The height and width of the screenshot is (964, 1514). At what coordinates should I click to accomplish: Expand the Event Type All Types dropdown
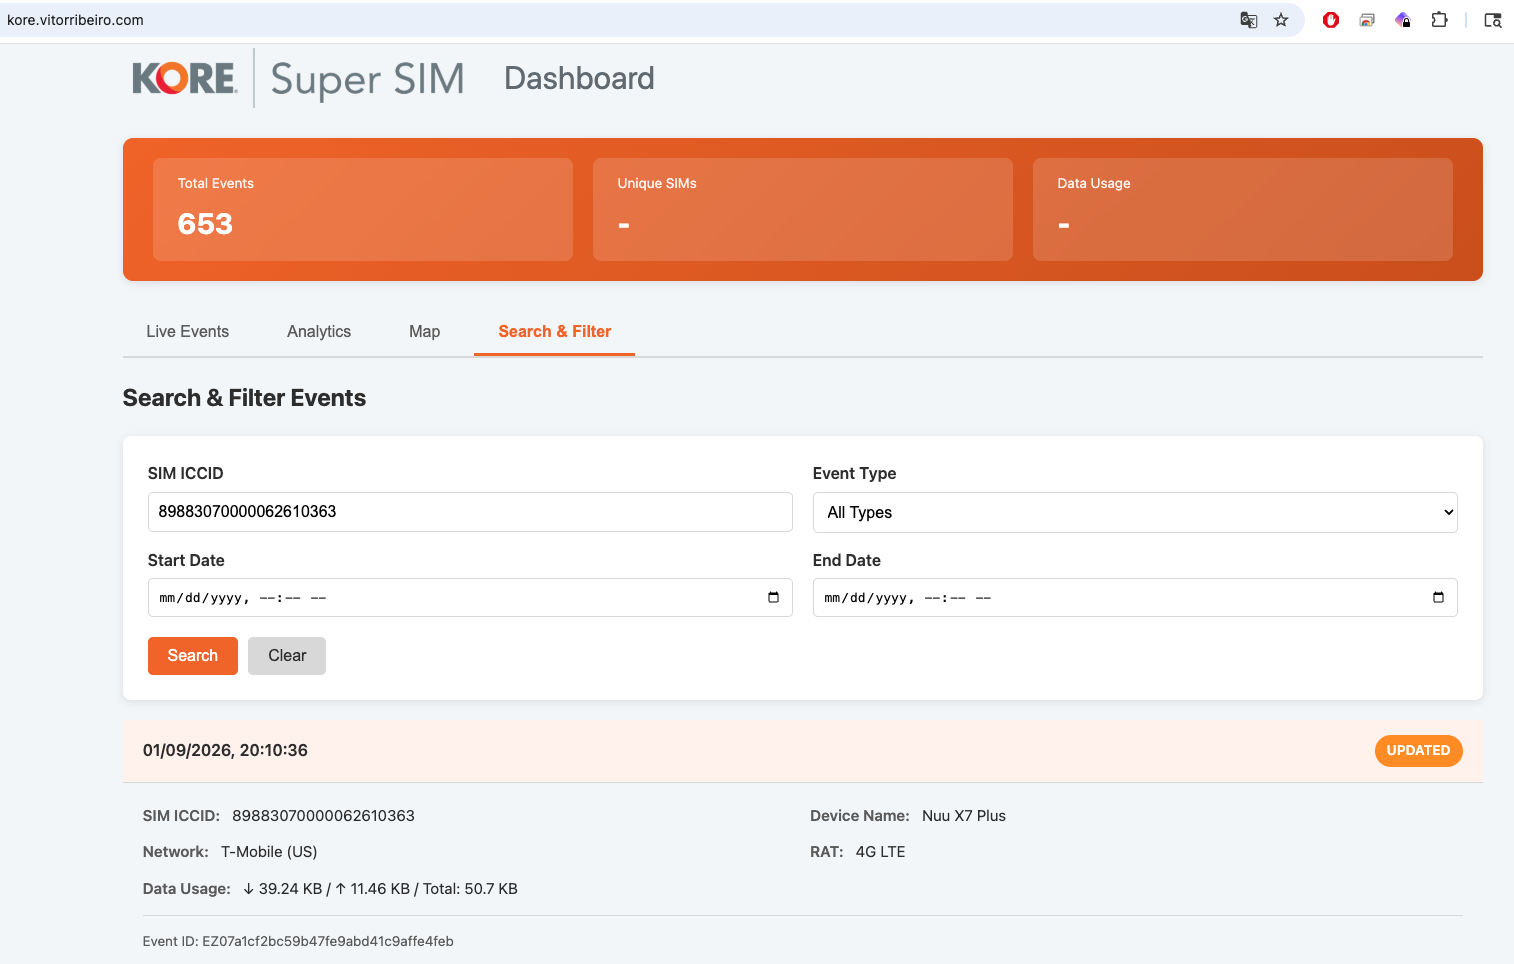(1134, 512)
